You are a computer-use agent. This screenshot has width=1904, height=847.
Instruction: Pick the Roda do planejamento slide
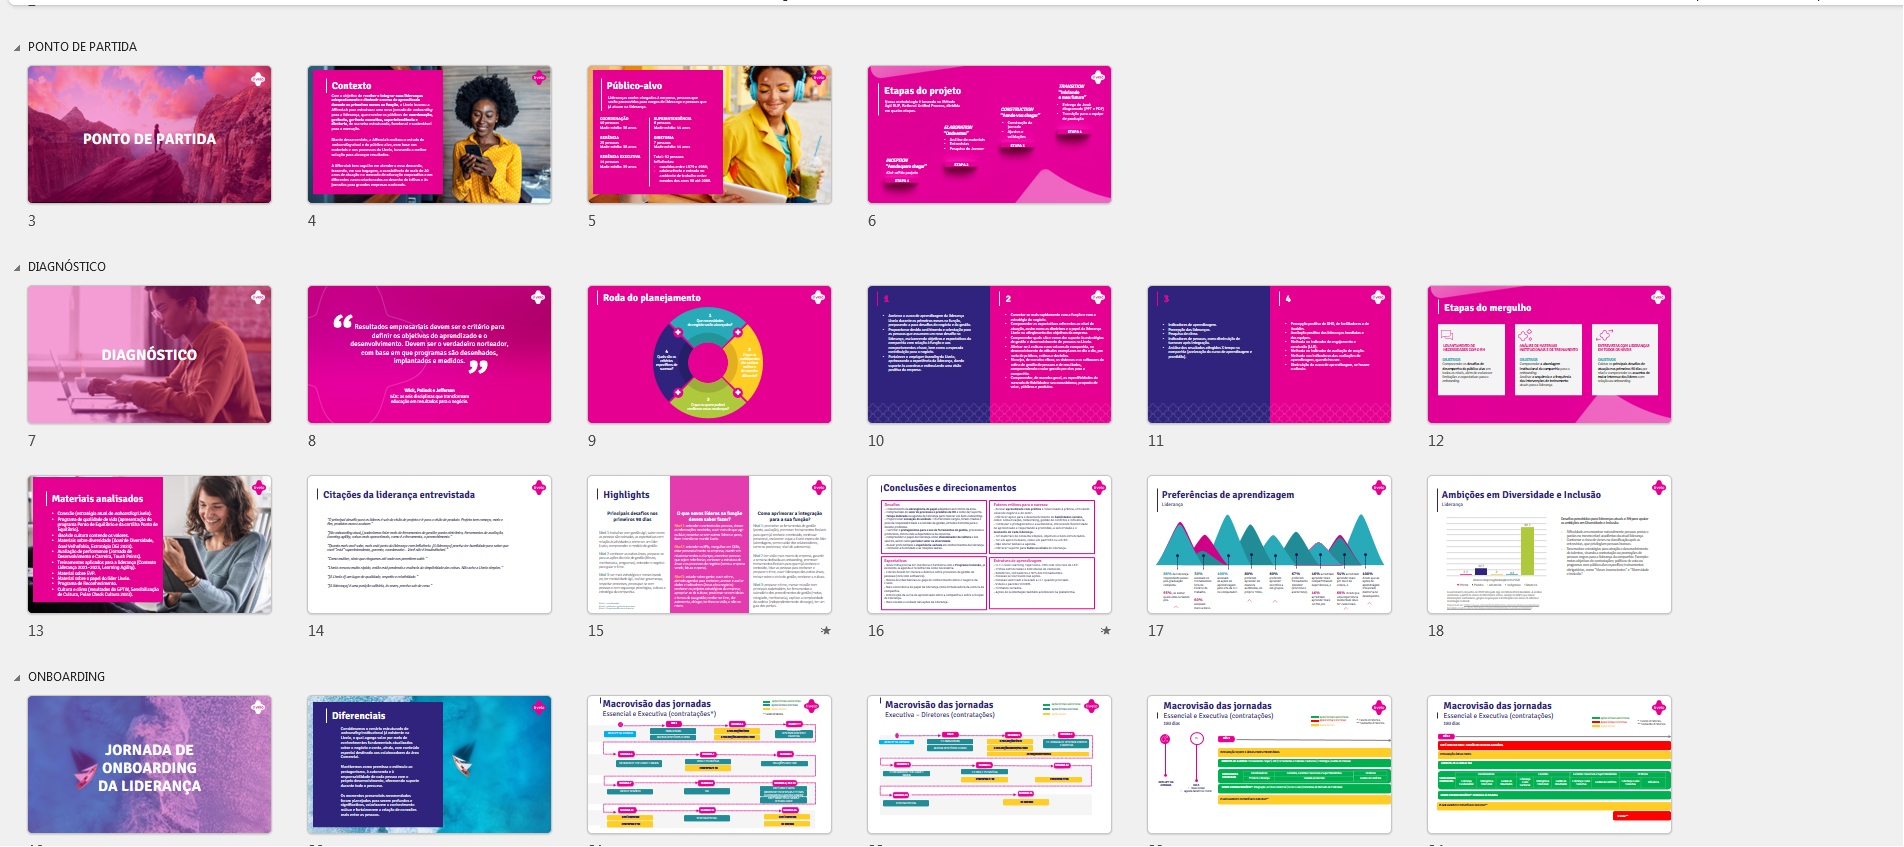[709, 355]
